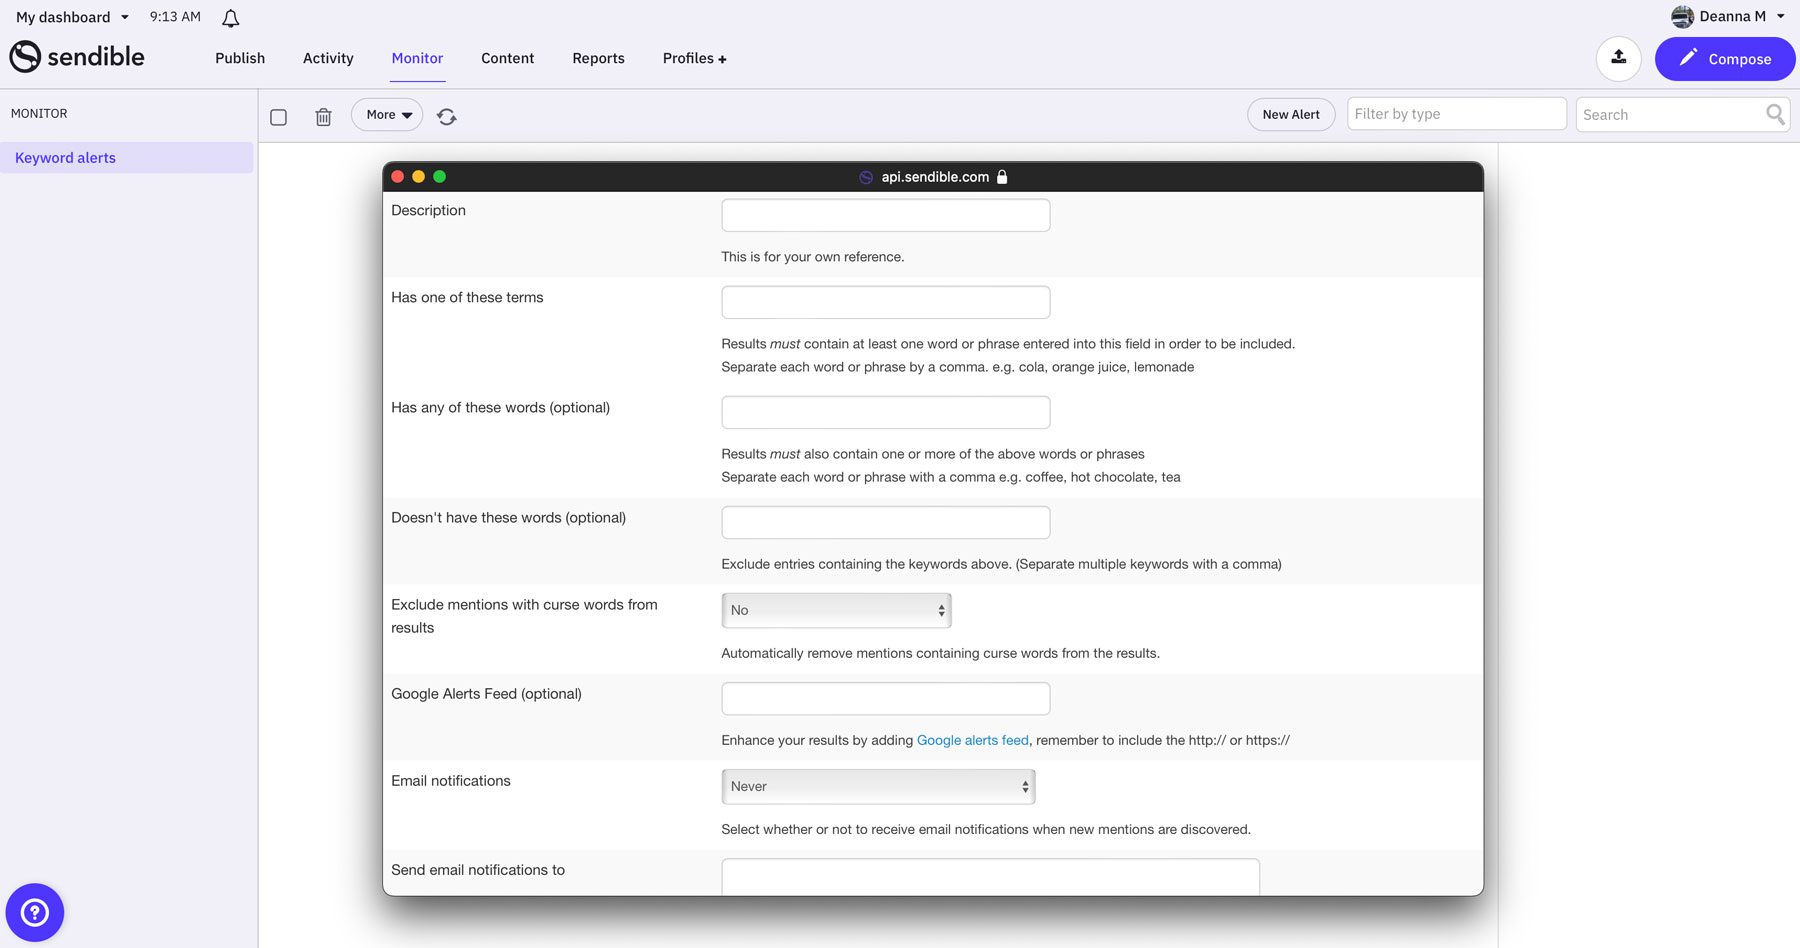Image resolution: width=1800 pixels, height=948 pixels.
Task: Click the Sendible logo
Action: pos(76,57)
